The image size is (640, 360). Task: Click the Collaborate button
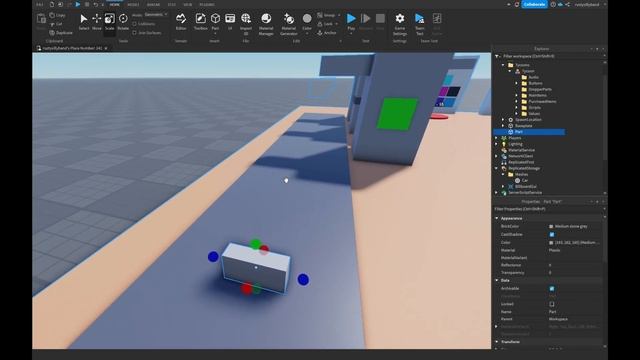[x=534, y=4]
